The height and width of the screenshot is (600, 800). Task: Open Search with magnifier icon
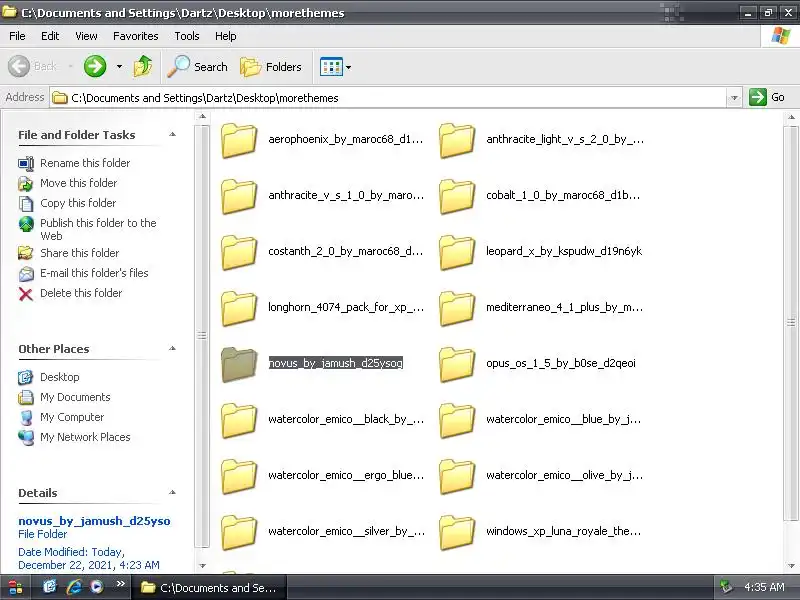[197, 67]
